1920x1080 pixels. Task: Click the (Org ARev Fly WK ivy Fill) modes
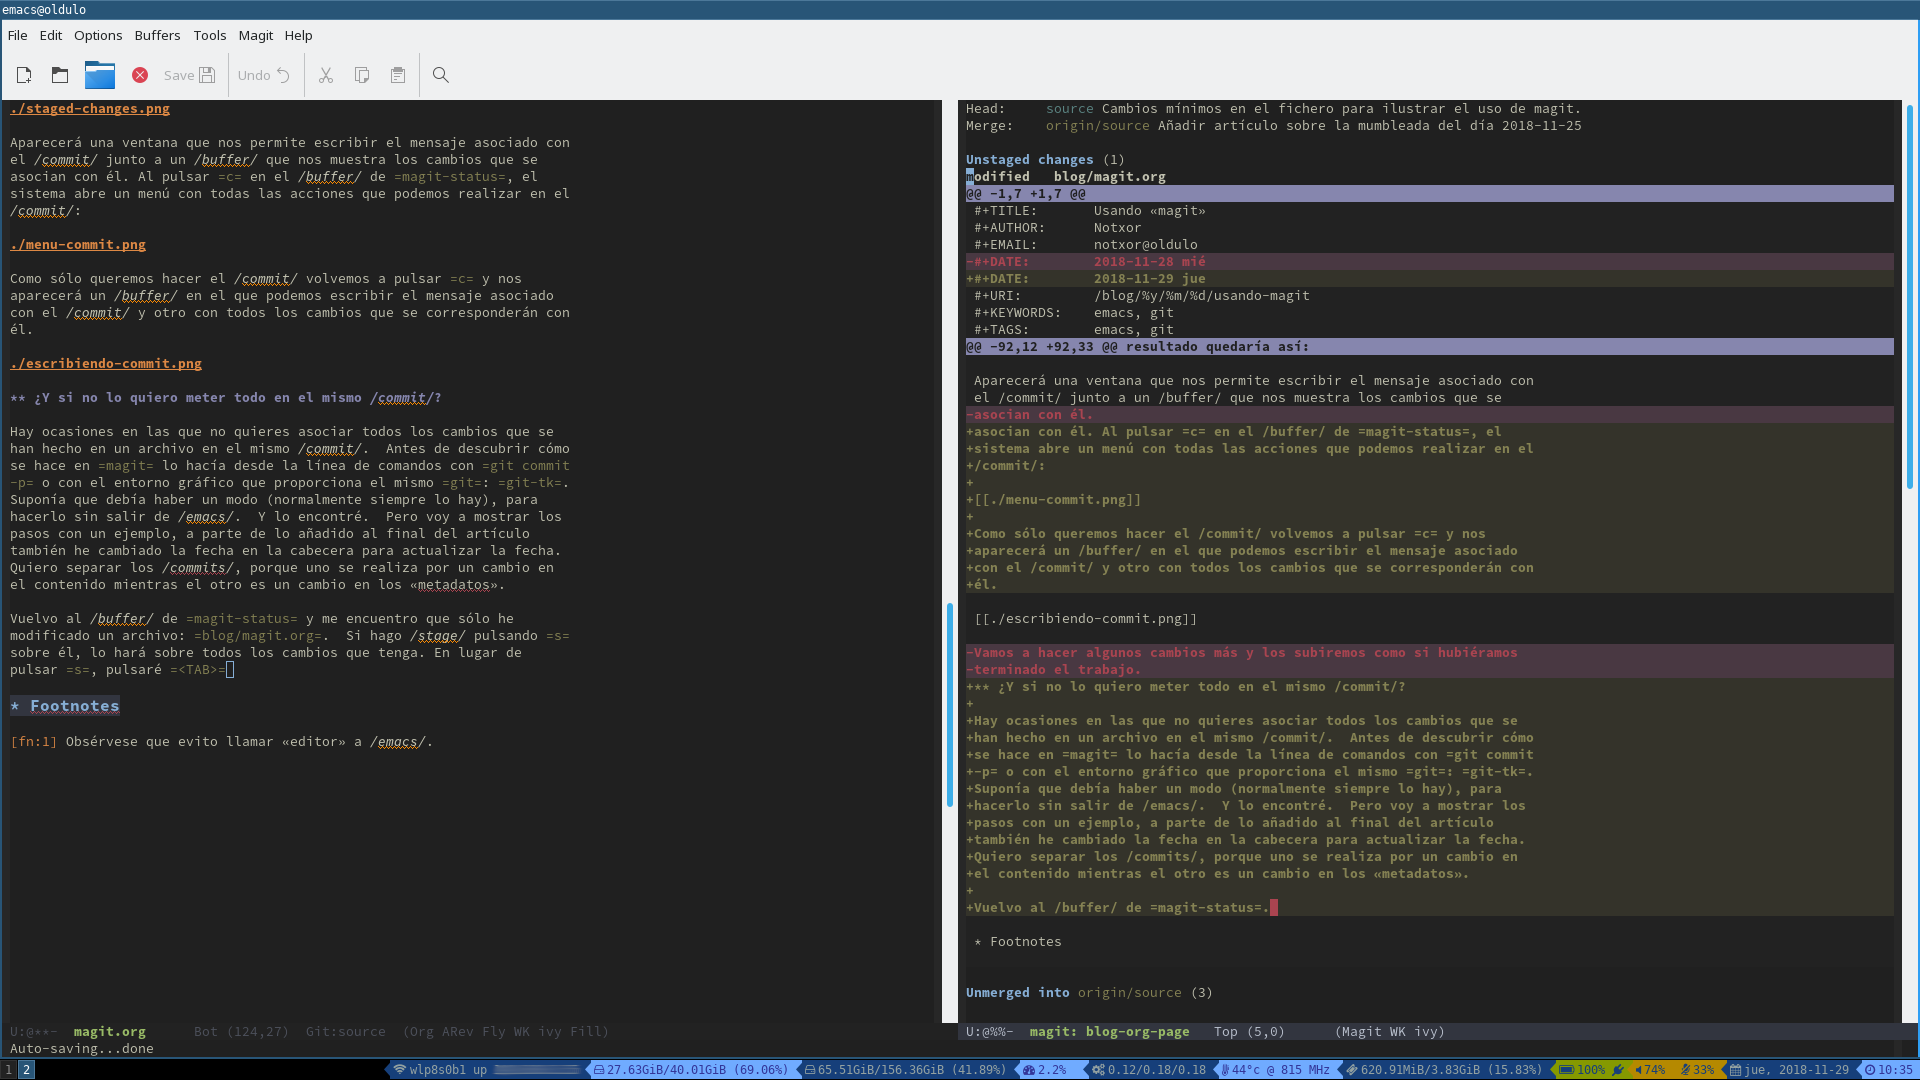tap(506, 1032)
